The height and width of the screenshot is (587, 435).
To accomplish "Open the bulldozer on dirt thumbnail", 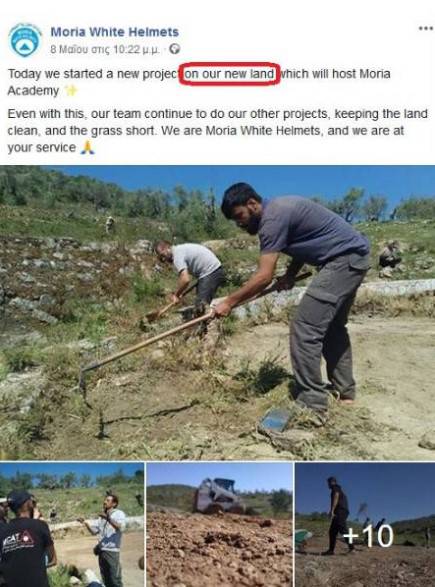I will click(219, 525).
